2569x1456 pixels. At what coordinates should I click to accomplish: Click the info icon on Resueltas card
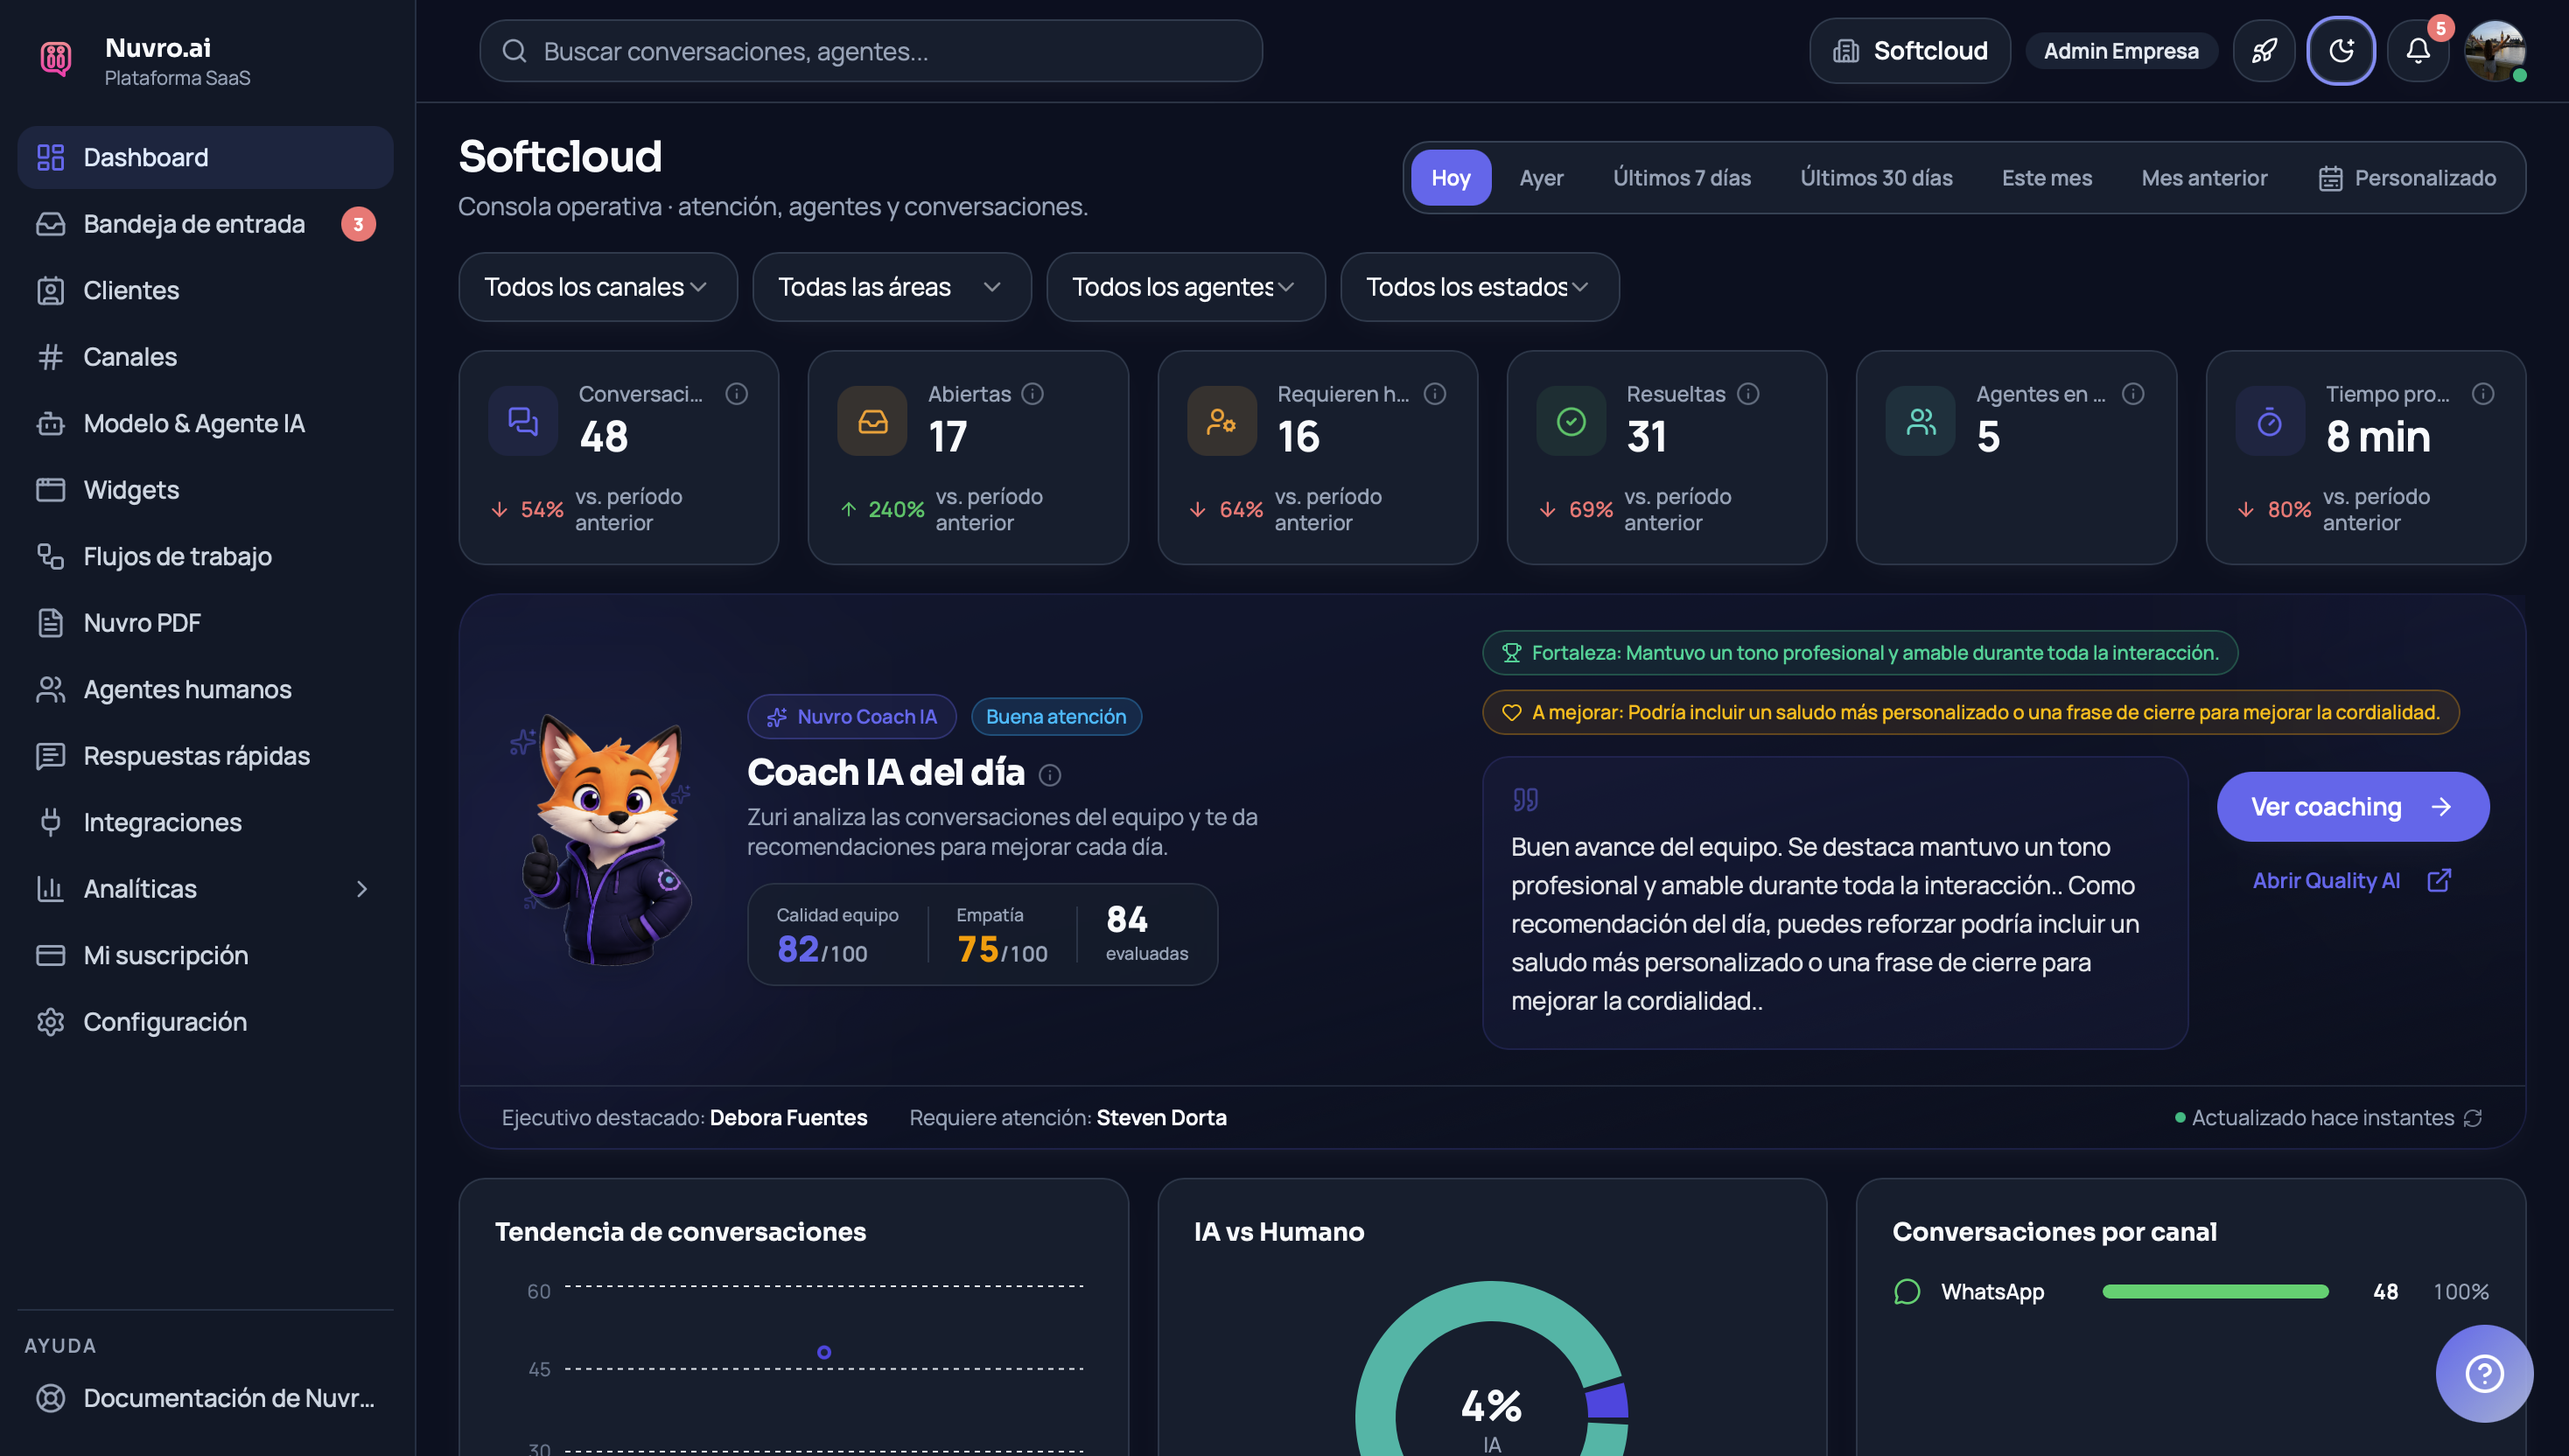click(1748, 394)
